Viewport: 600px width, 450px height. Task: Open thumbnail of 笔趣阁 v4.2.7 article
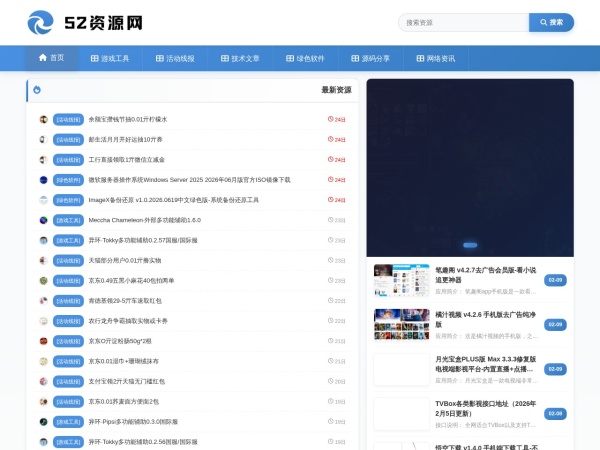coord(402,280)
